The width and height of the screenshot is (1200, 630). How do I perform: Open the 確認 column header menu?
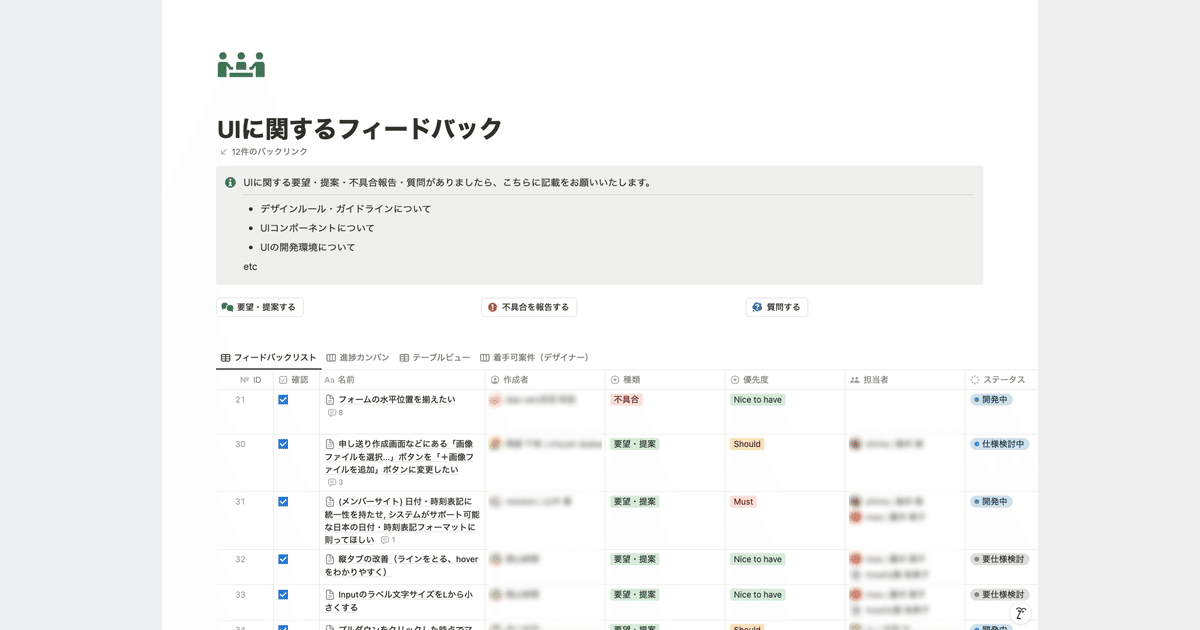[296, 380]
